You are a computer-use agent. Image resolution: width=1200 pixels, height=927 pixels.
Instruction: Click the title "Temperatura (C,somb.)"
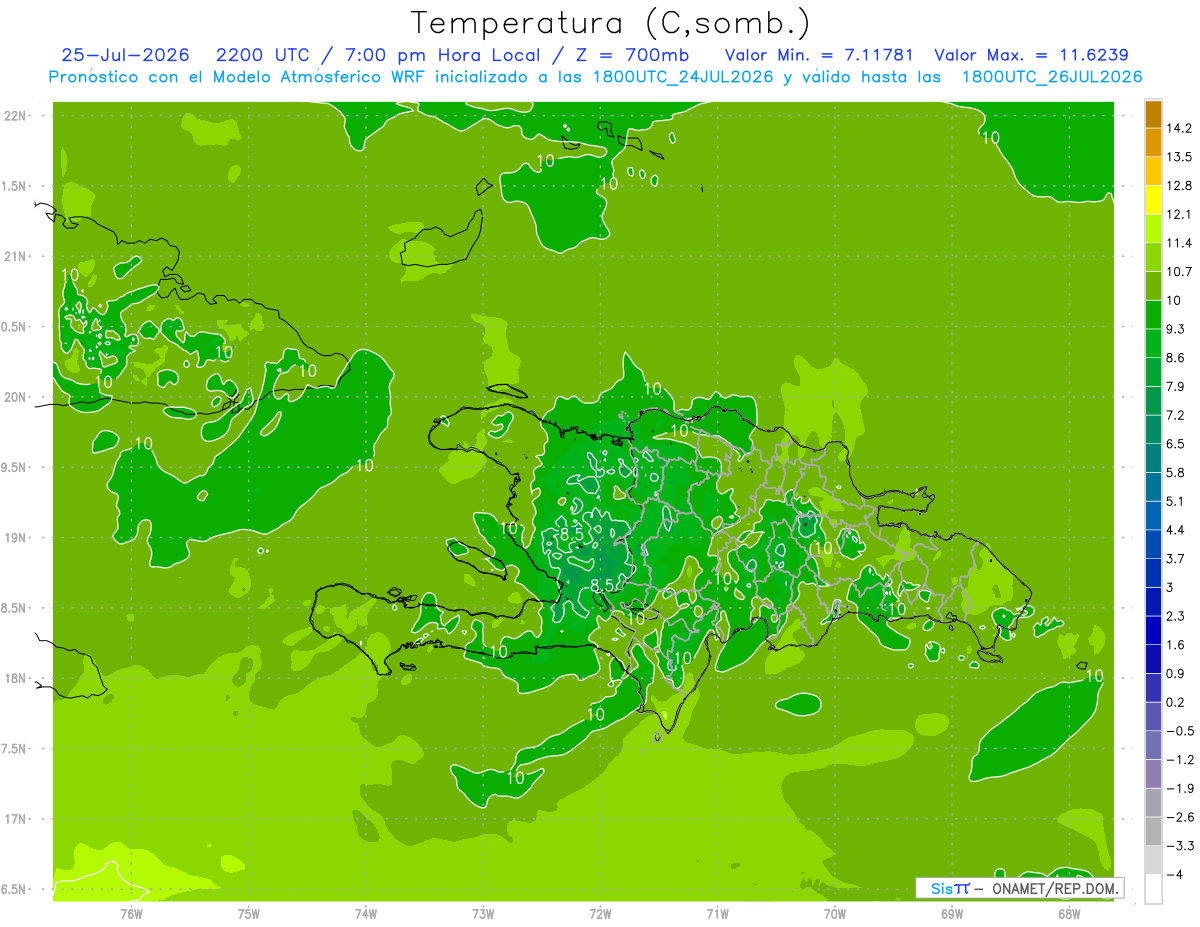pos(610,22)
